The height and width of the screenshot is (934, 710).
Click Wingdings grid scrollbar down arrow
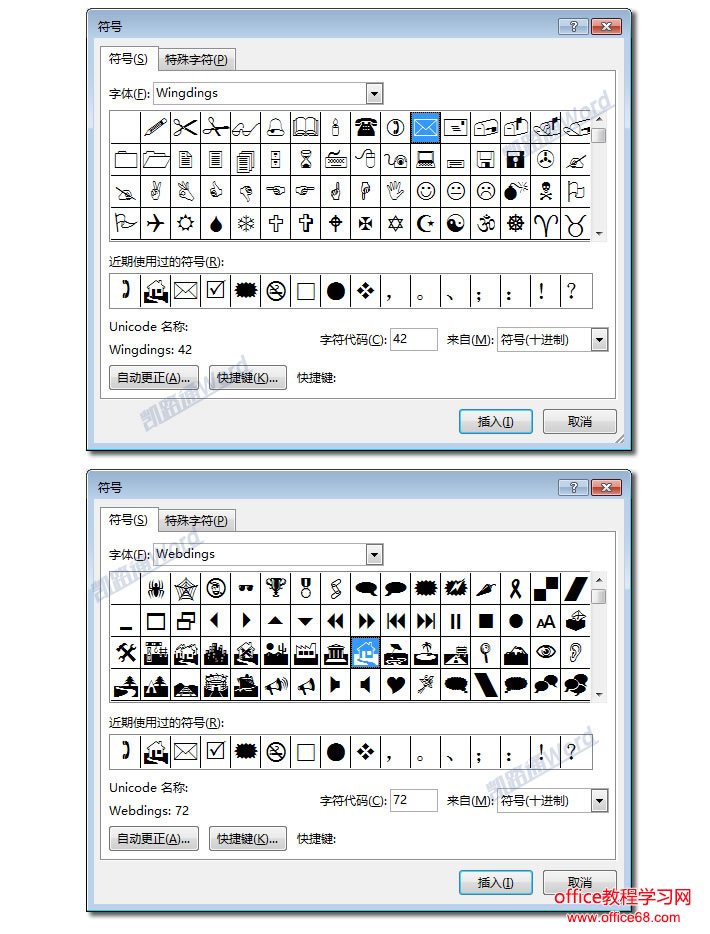click(x=599, y=234)
